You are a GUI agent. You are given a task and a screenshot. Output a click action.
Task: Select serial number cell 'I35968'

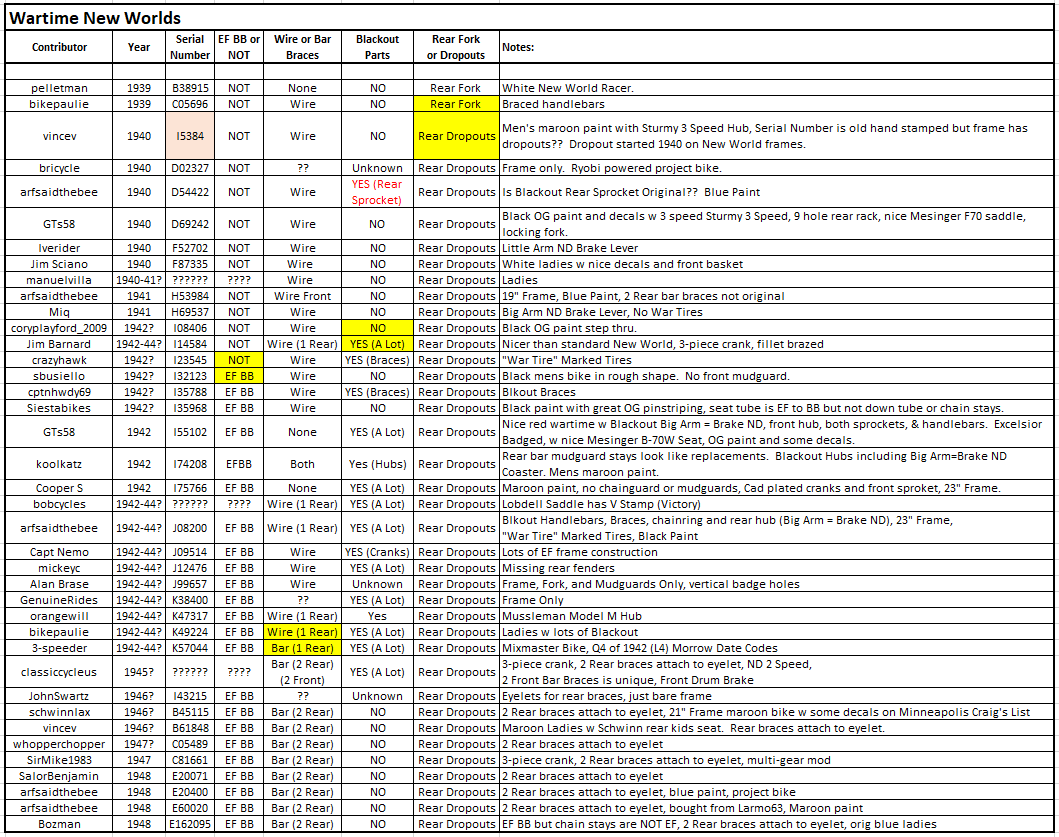[x=190, y=408]
